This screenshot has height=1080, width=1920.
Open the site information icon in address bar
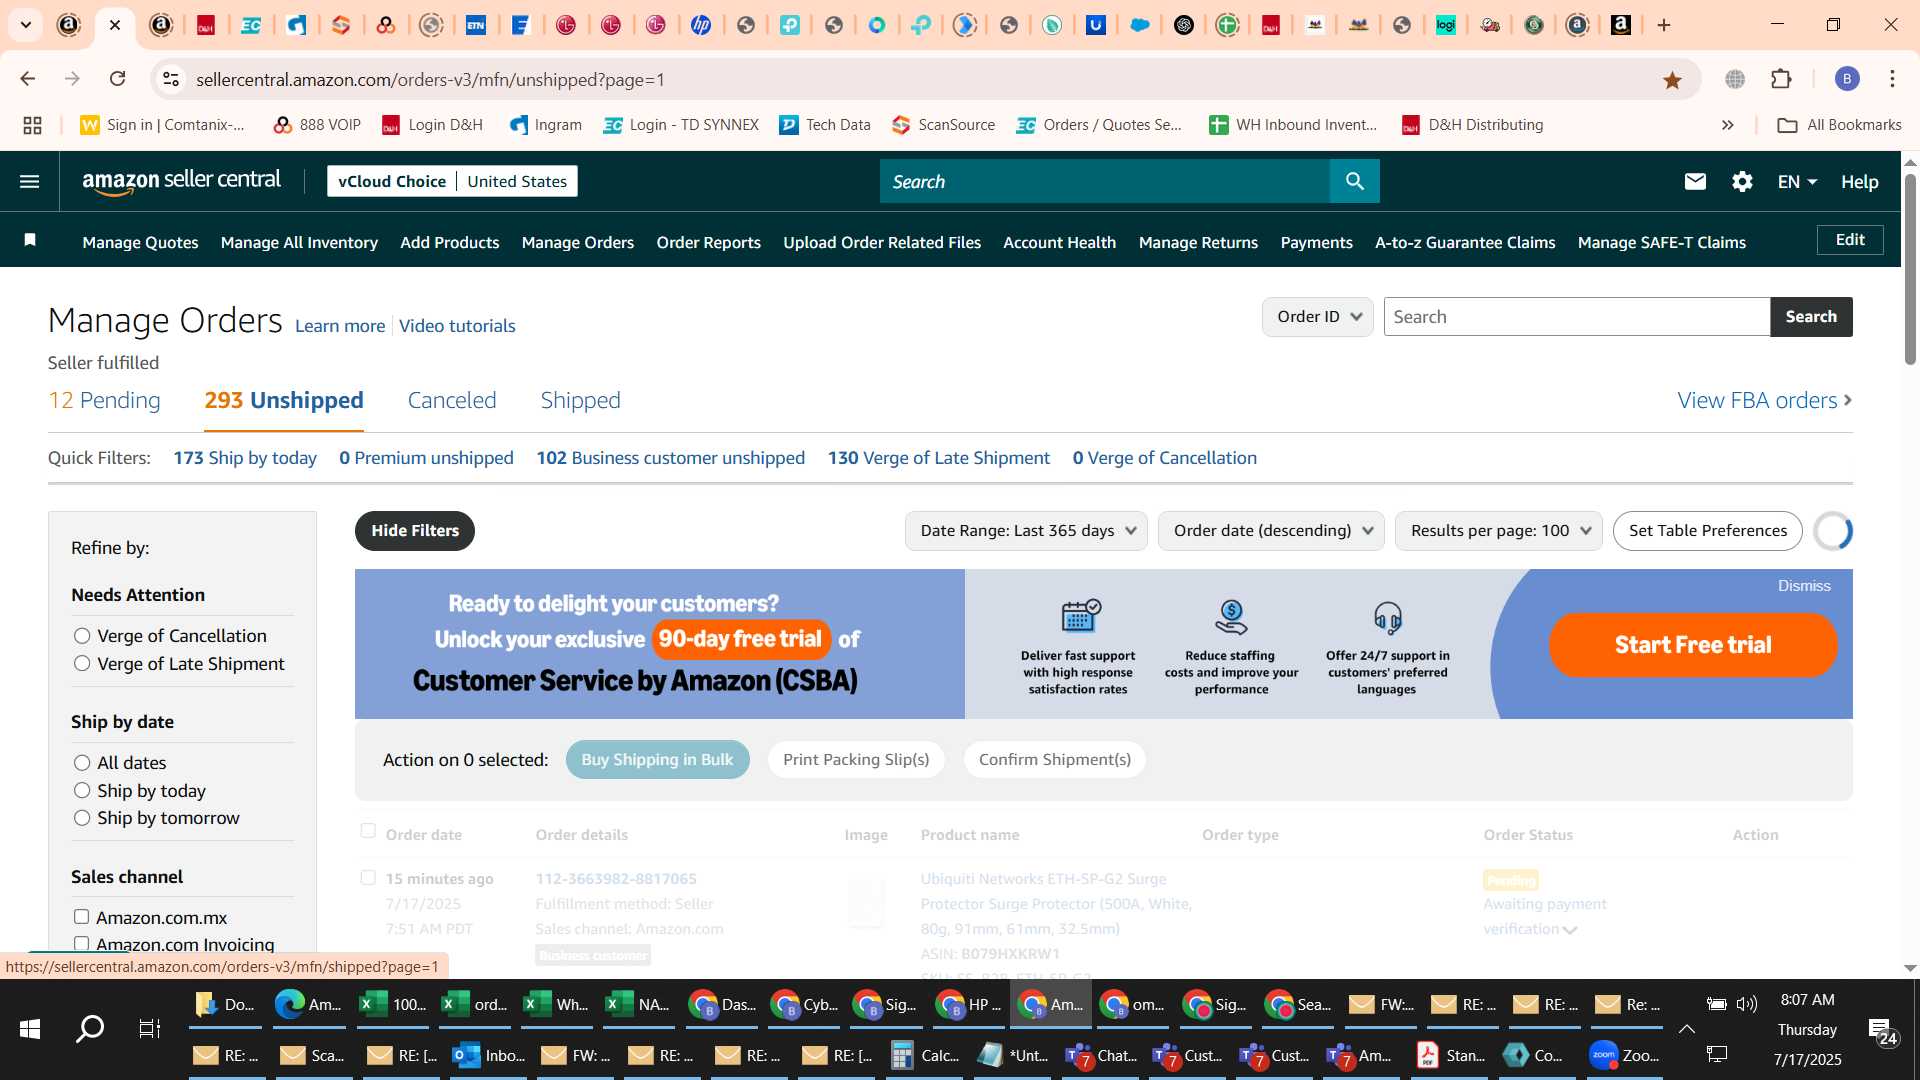coord(171,79)
